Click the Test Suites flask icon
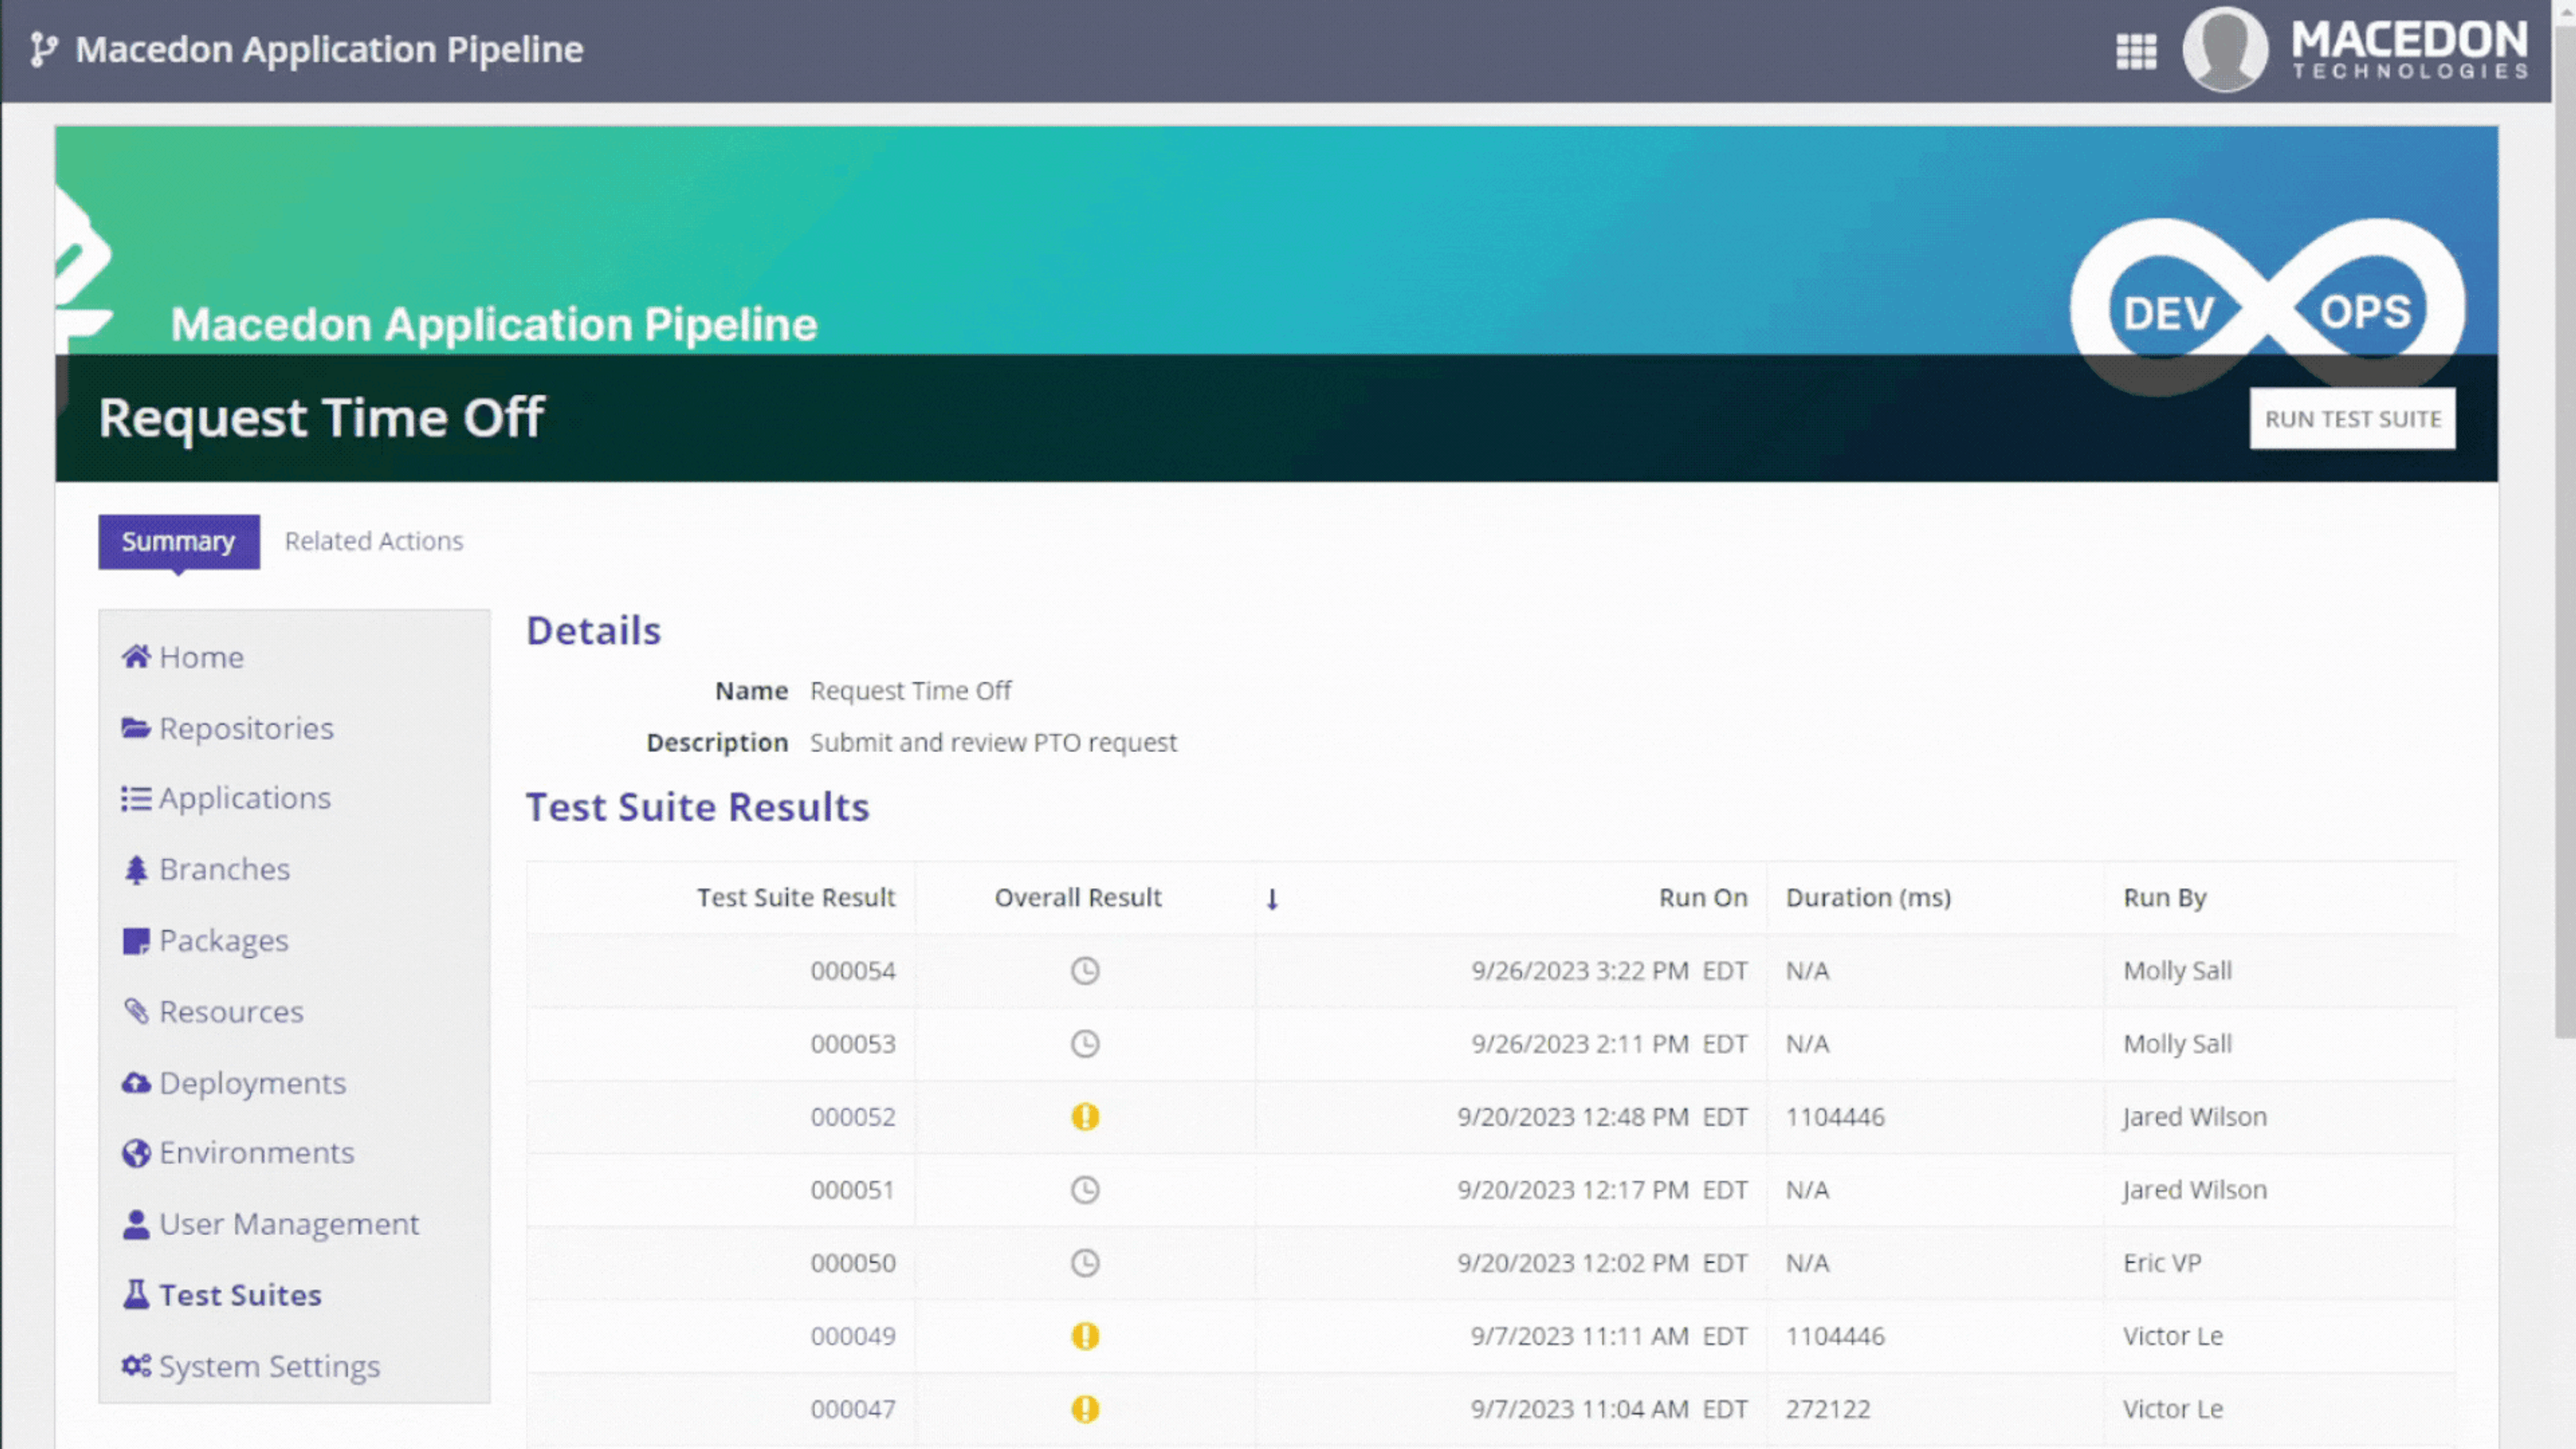The height and width of the screenshot is (1449, 2576). coord(136,1295)
